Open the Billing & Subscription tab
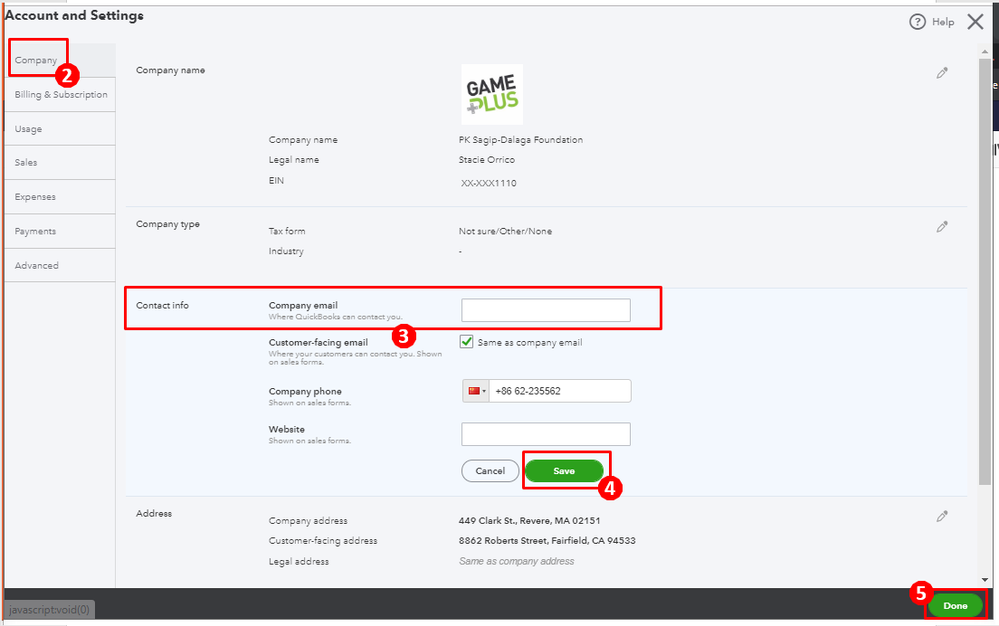Screen dimensions: 999x626 (61, 94)
